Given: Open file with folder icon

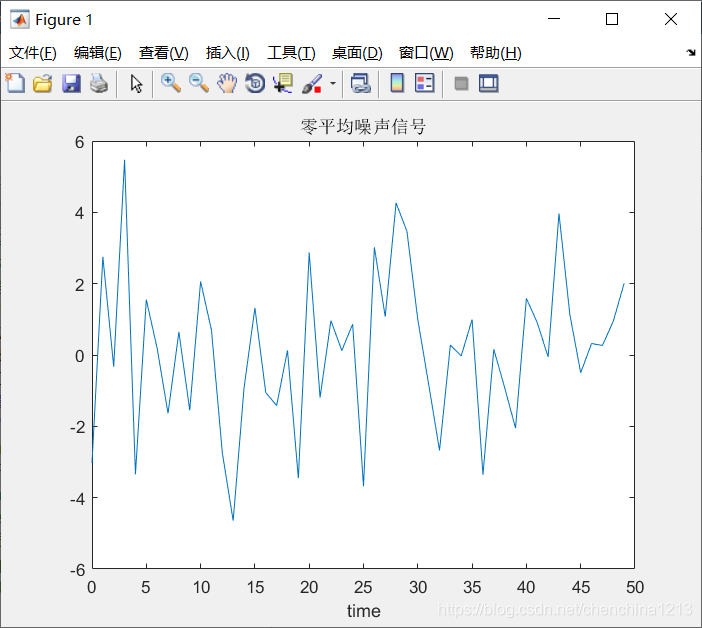Looking at the screenshot, I should point(43,84).
